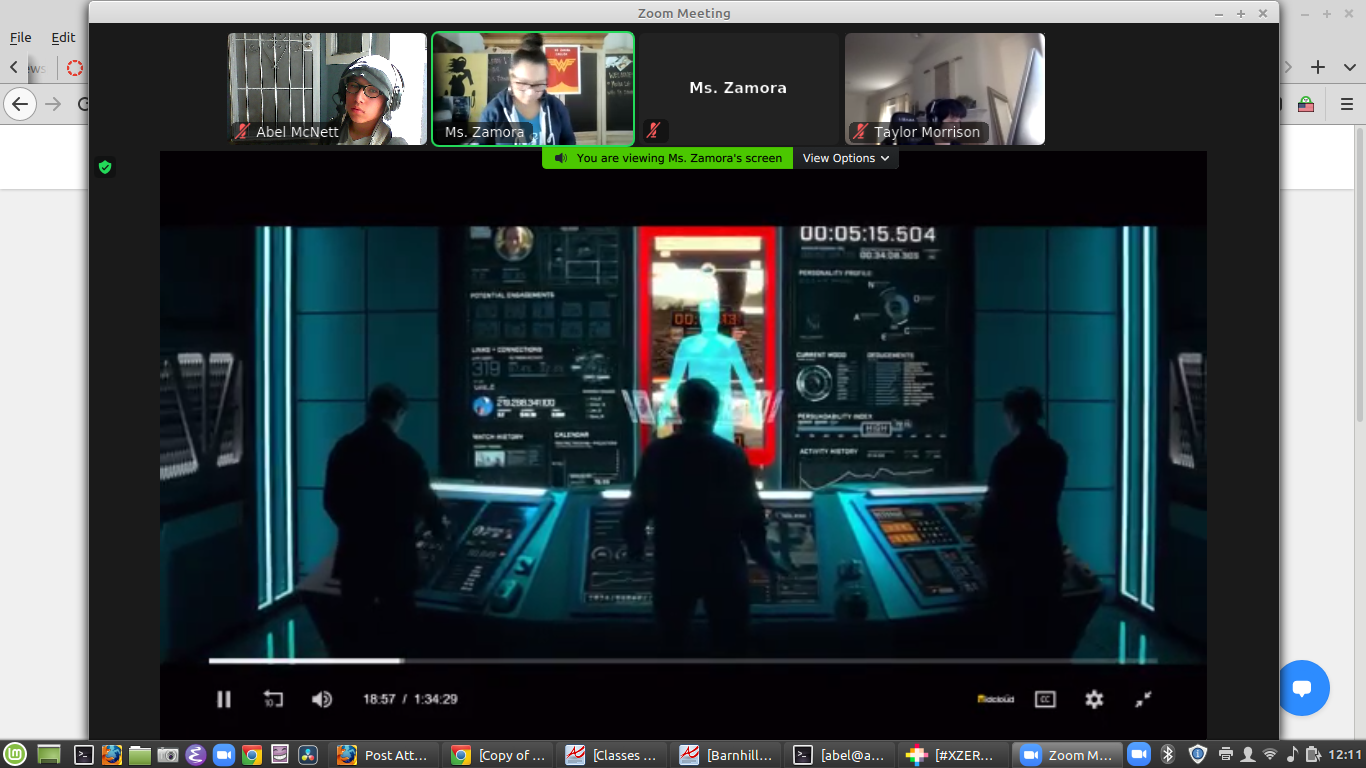The image size is (1366, 768).
Task: Open the Linux Mint start menu
Action: click(x=14, y=755)
